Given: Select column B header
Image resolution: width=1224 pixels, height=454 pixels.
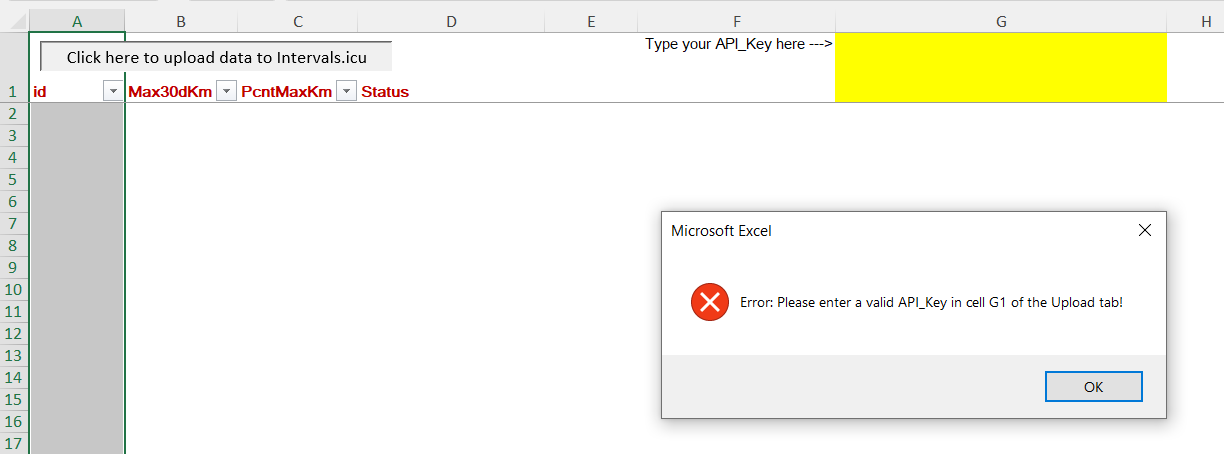Looking at the screenshot, I should pos(181,21).
